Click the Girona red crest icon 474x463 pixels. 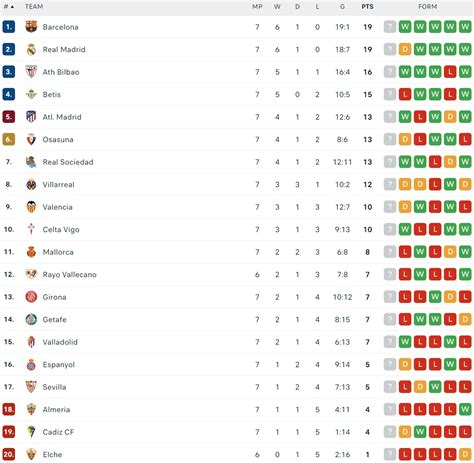[31, 297]
